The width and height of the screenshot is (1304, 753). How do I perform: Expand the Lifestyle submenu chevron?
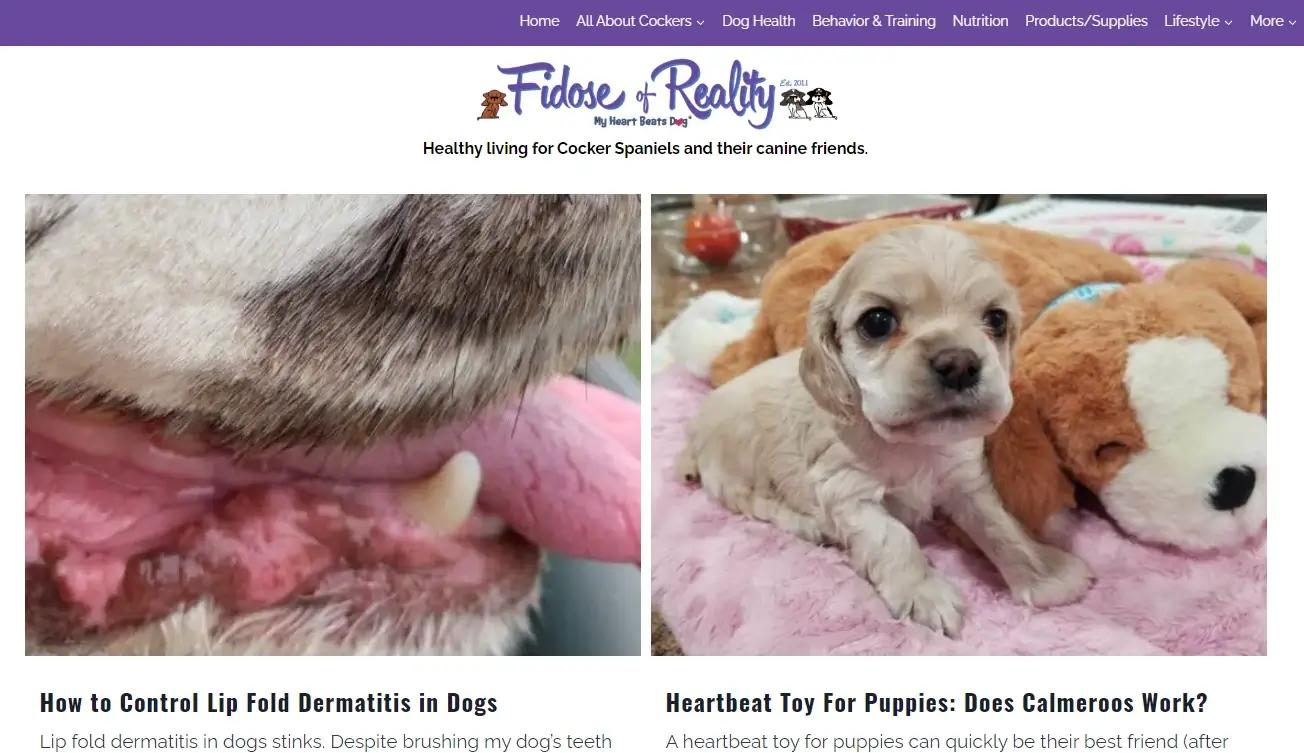[1229, 22]
